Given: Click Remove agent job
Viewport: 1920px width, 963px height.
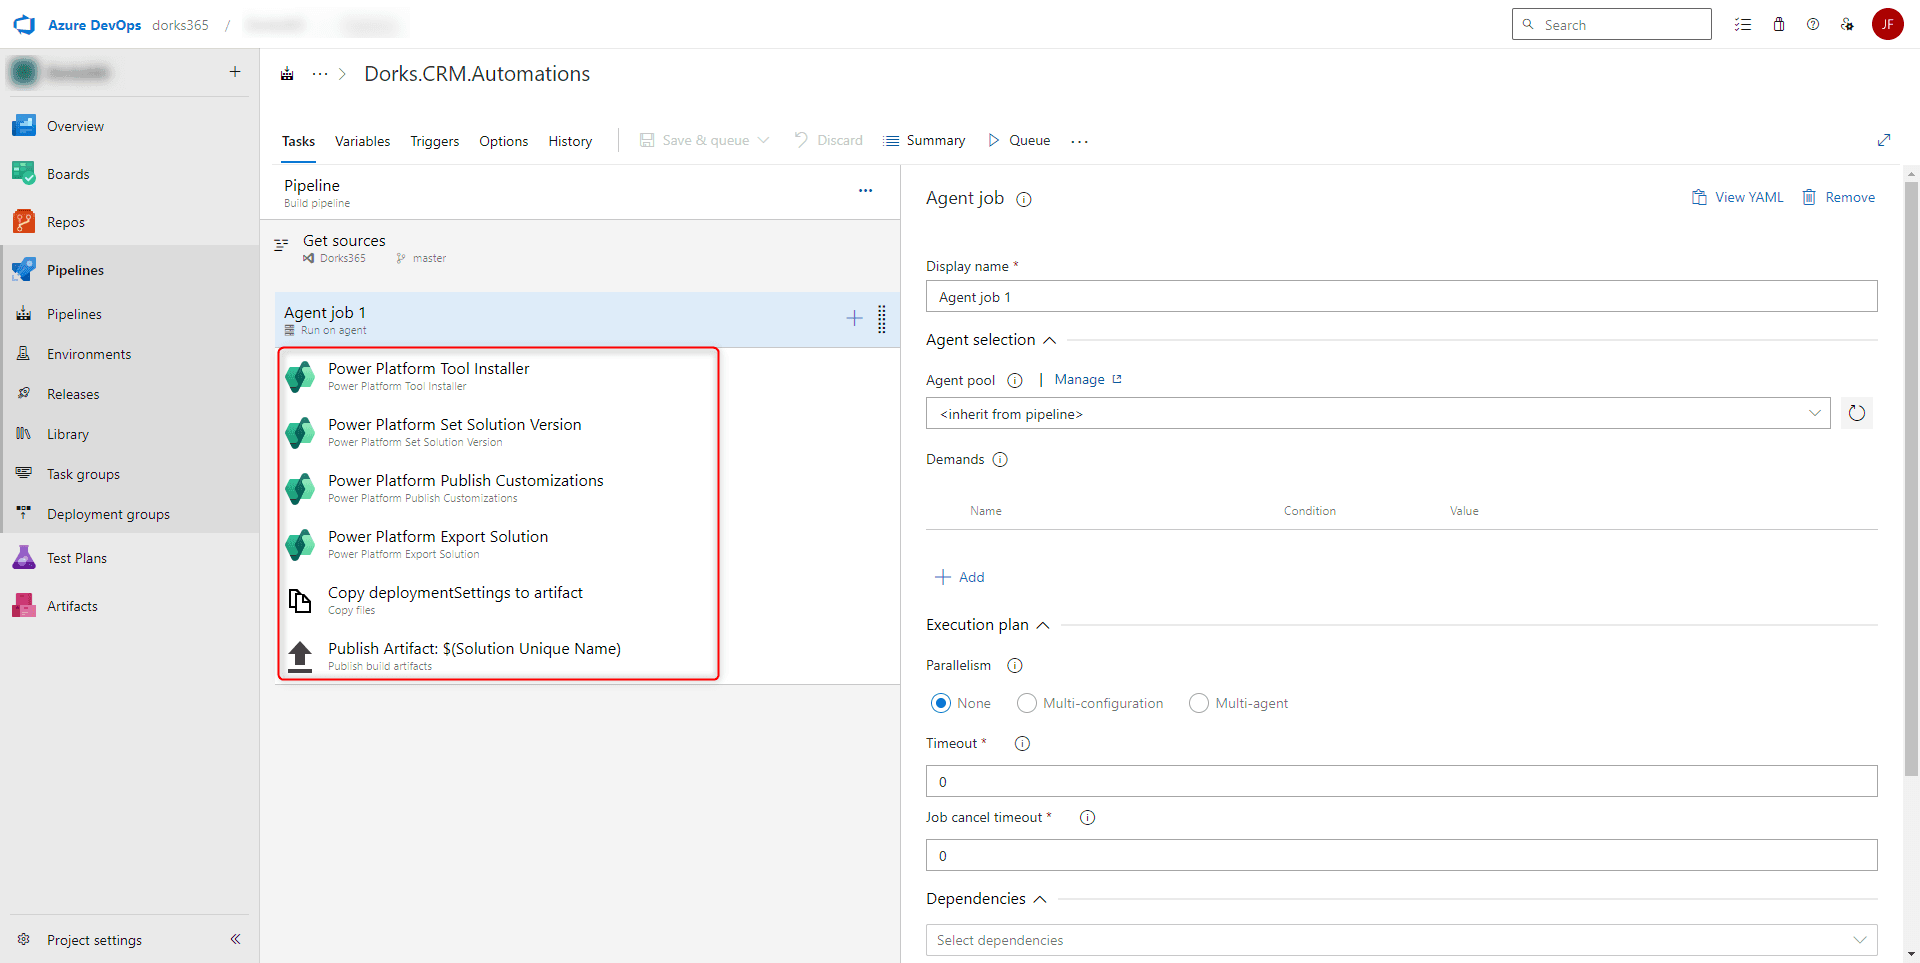Looking at the screenshot, I should pos(1839,197).
